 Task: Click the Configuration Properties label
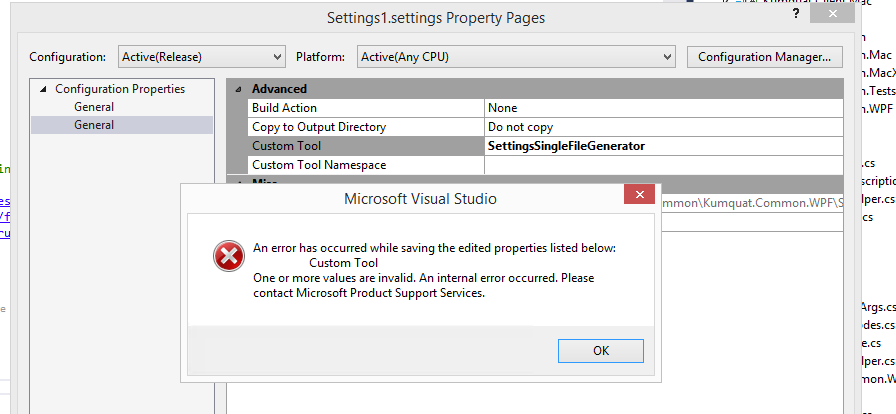(120, 89)
